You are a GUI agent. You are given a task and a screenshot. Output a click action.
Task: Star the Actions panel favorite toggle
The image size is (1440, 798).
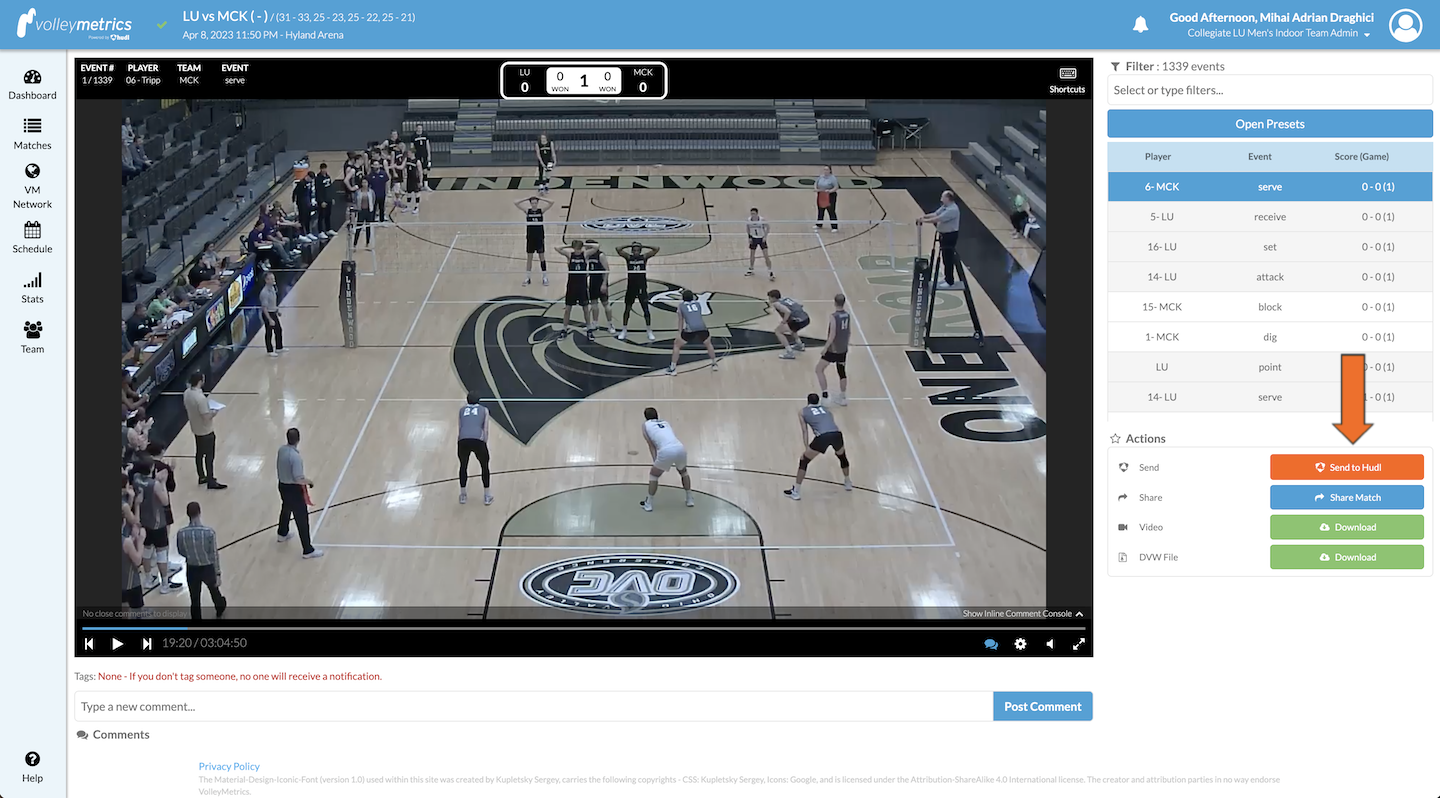(x=1114, y=438)
